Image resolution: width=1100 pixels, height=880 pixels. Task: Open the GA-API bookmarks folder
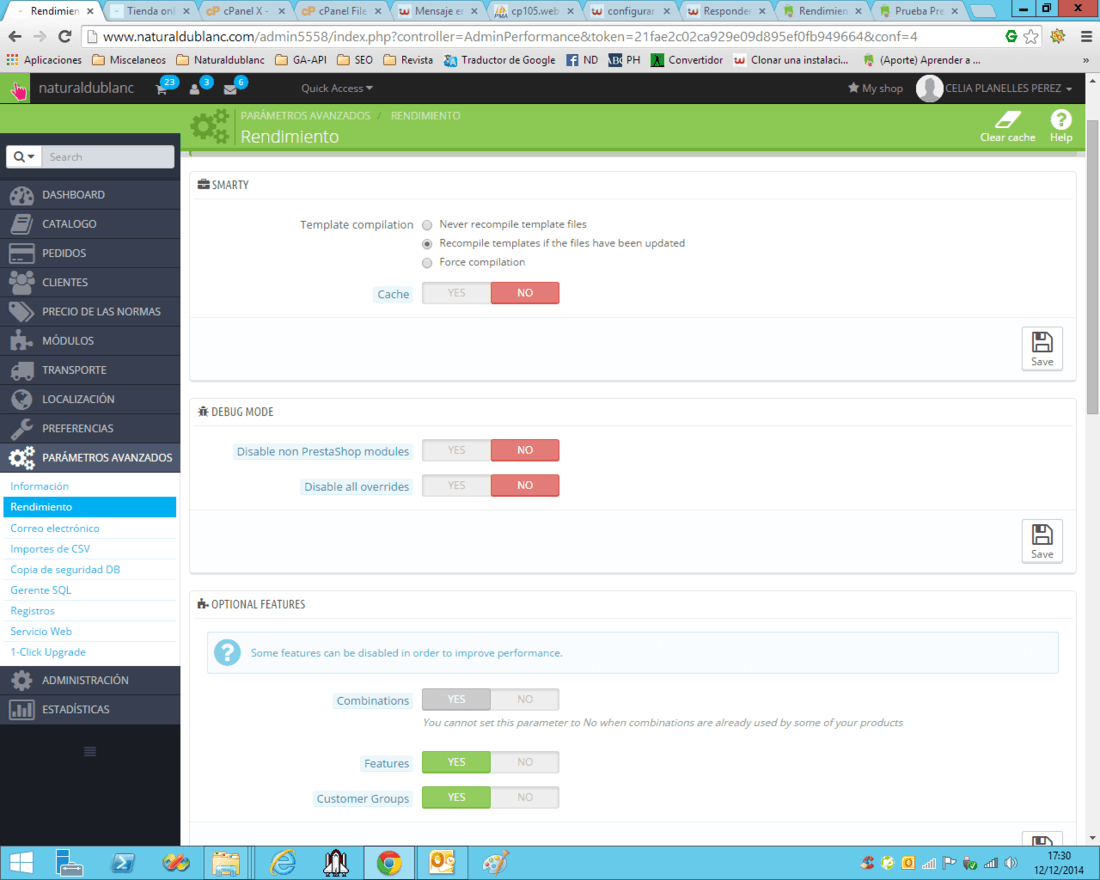[301, 60]
